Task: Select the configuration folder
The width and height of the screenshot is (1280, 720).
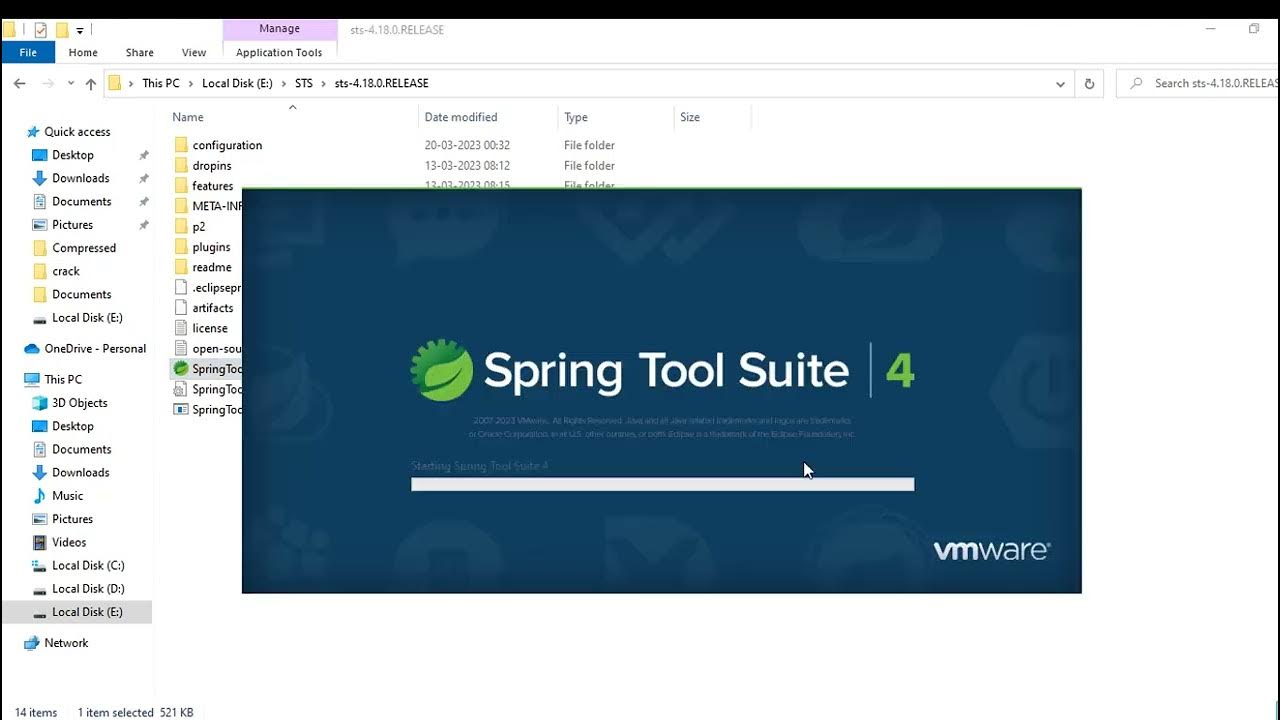Action: point(227,145)
